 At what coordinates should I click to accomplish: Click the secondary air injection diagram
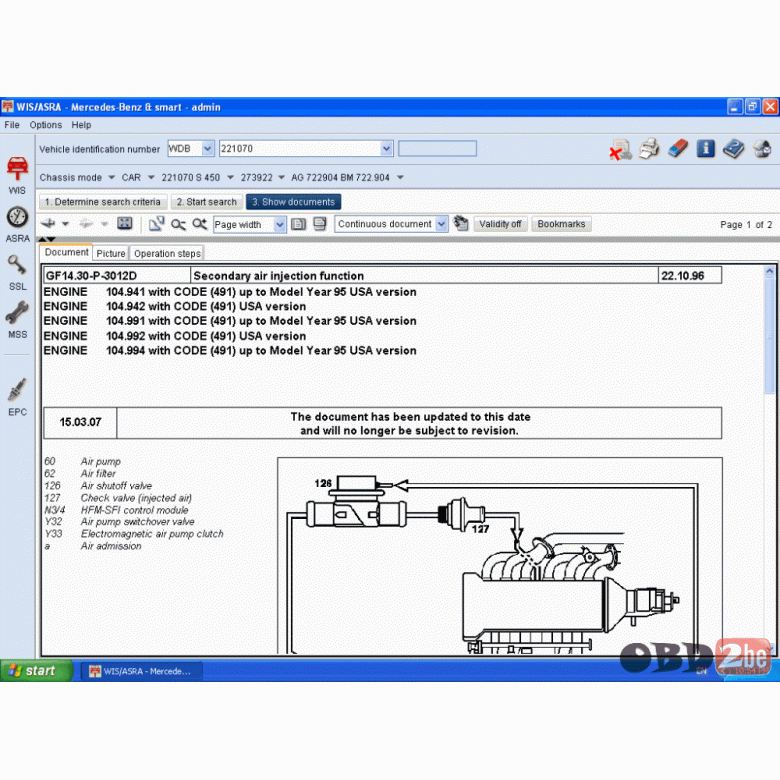[x=499, y=556]
